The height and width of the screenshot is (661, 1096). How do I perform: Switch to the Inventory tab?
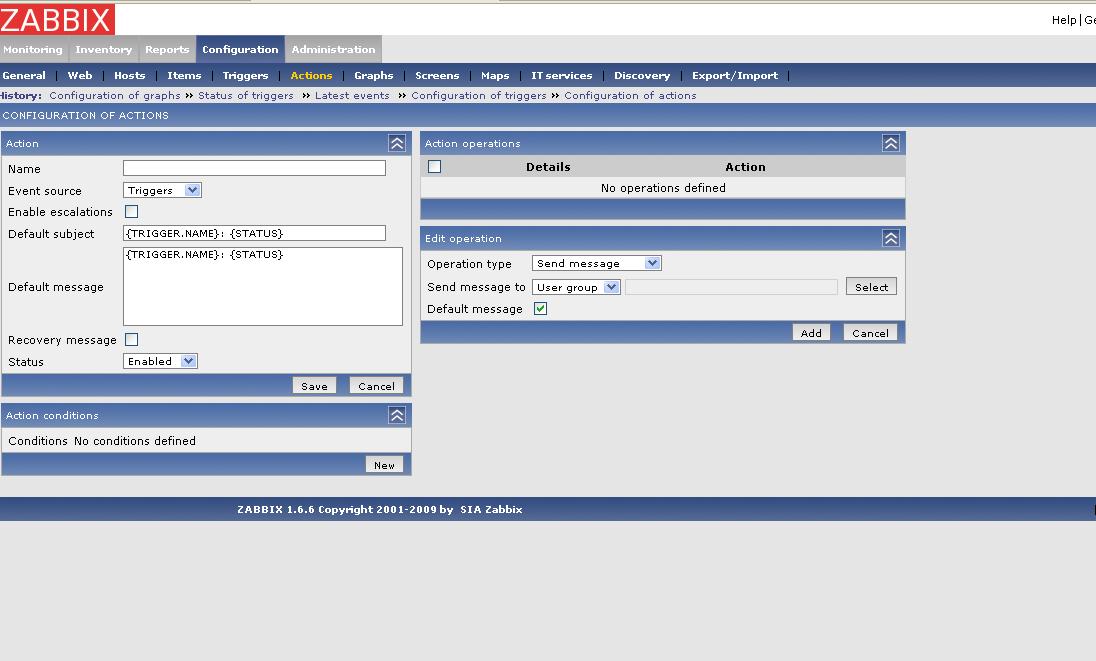point(103,50)
